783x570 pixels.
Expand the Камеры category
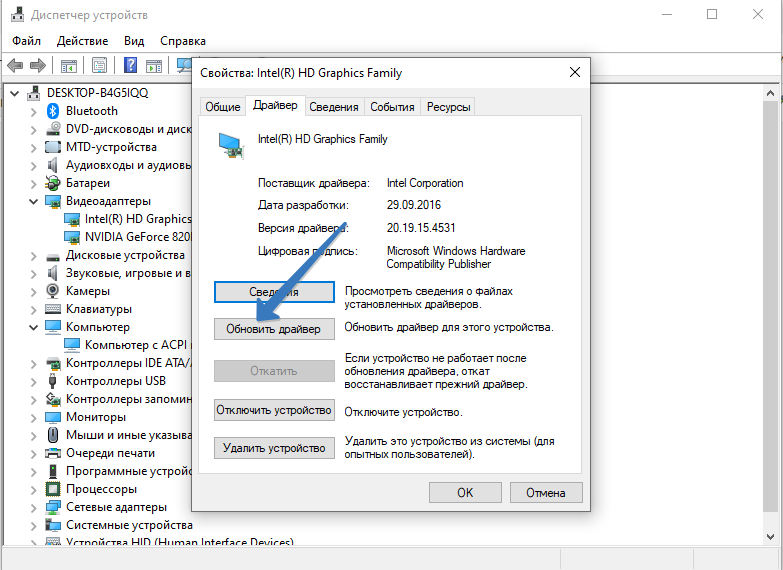[33, 291]
